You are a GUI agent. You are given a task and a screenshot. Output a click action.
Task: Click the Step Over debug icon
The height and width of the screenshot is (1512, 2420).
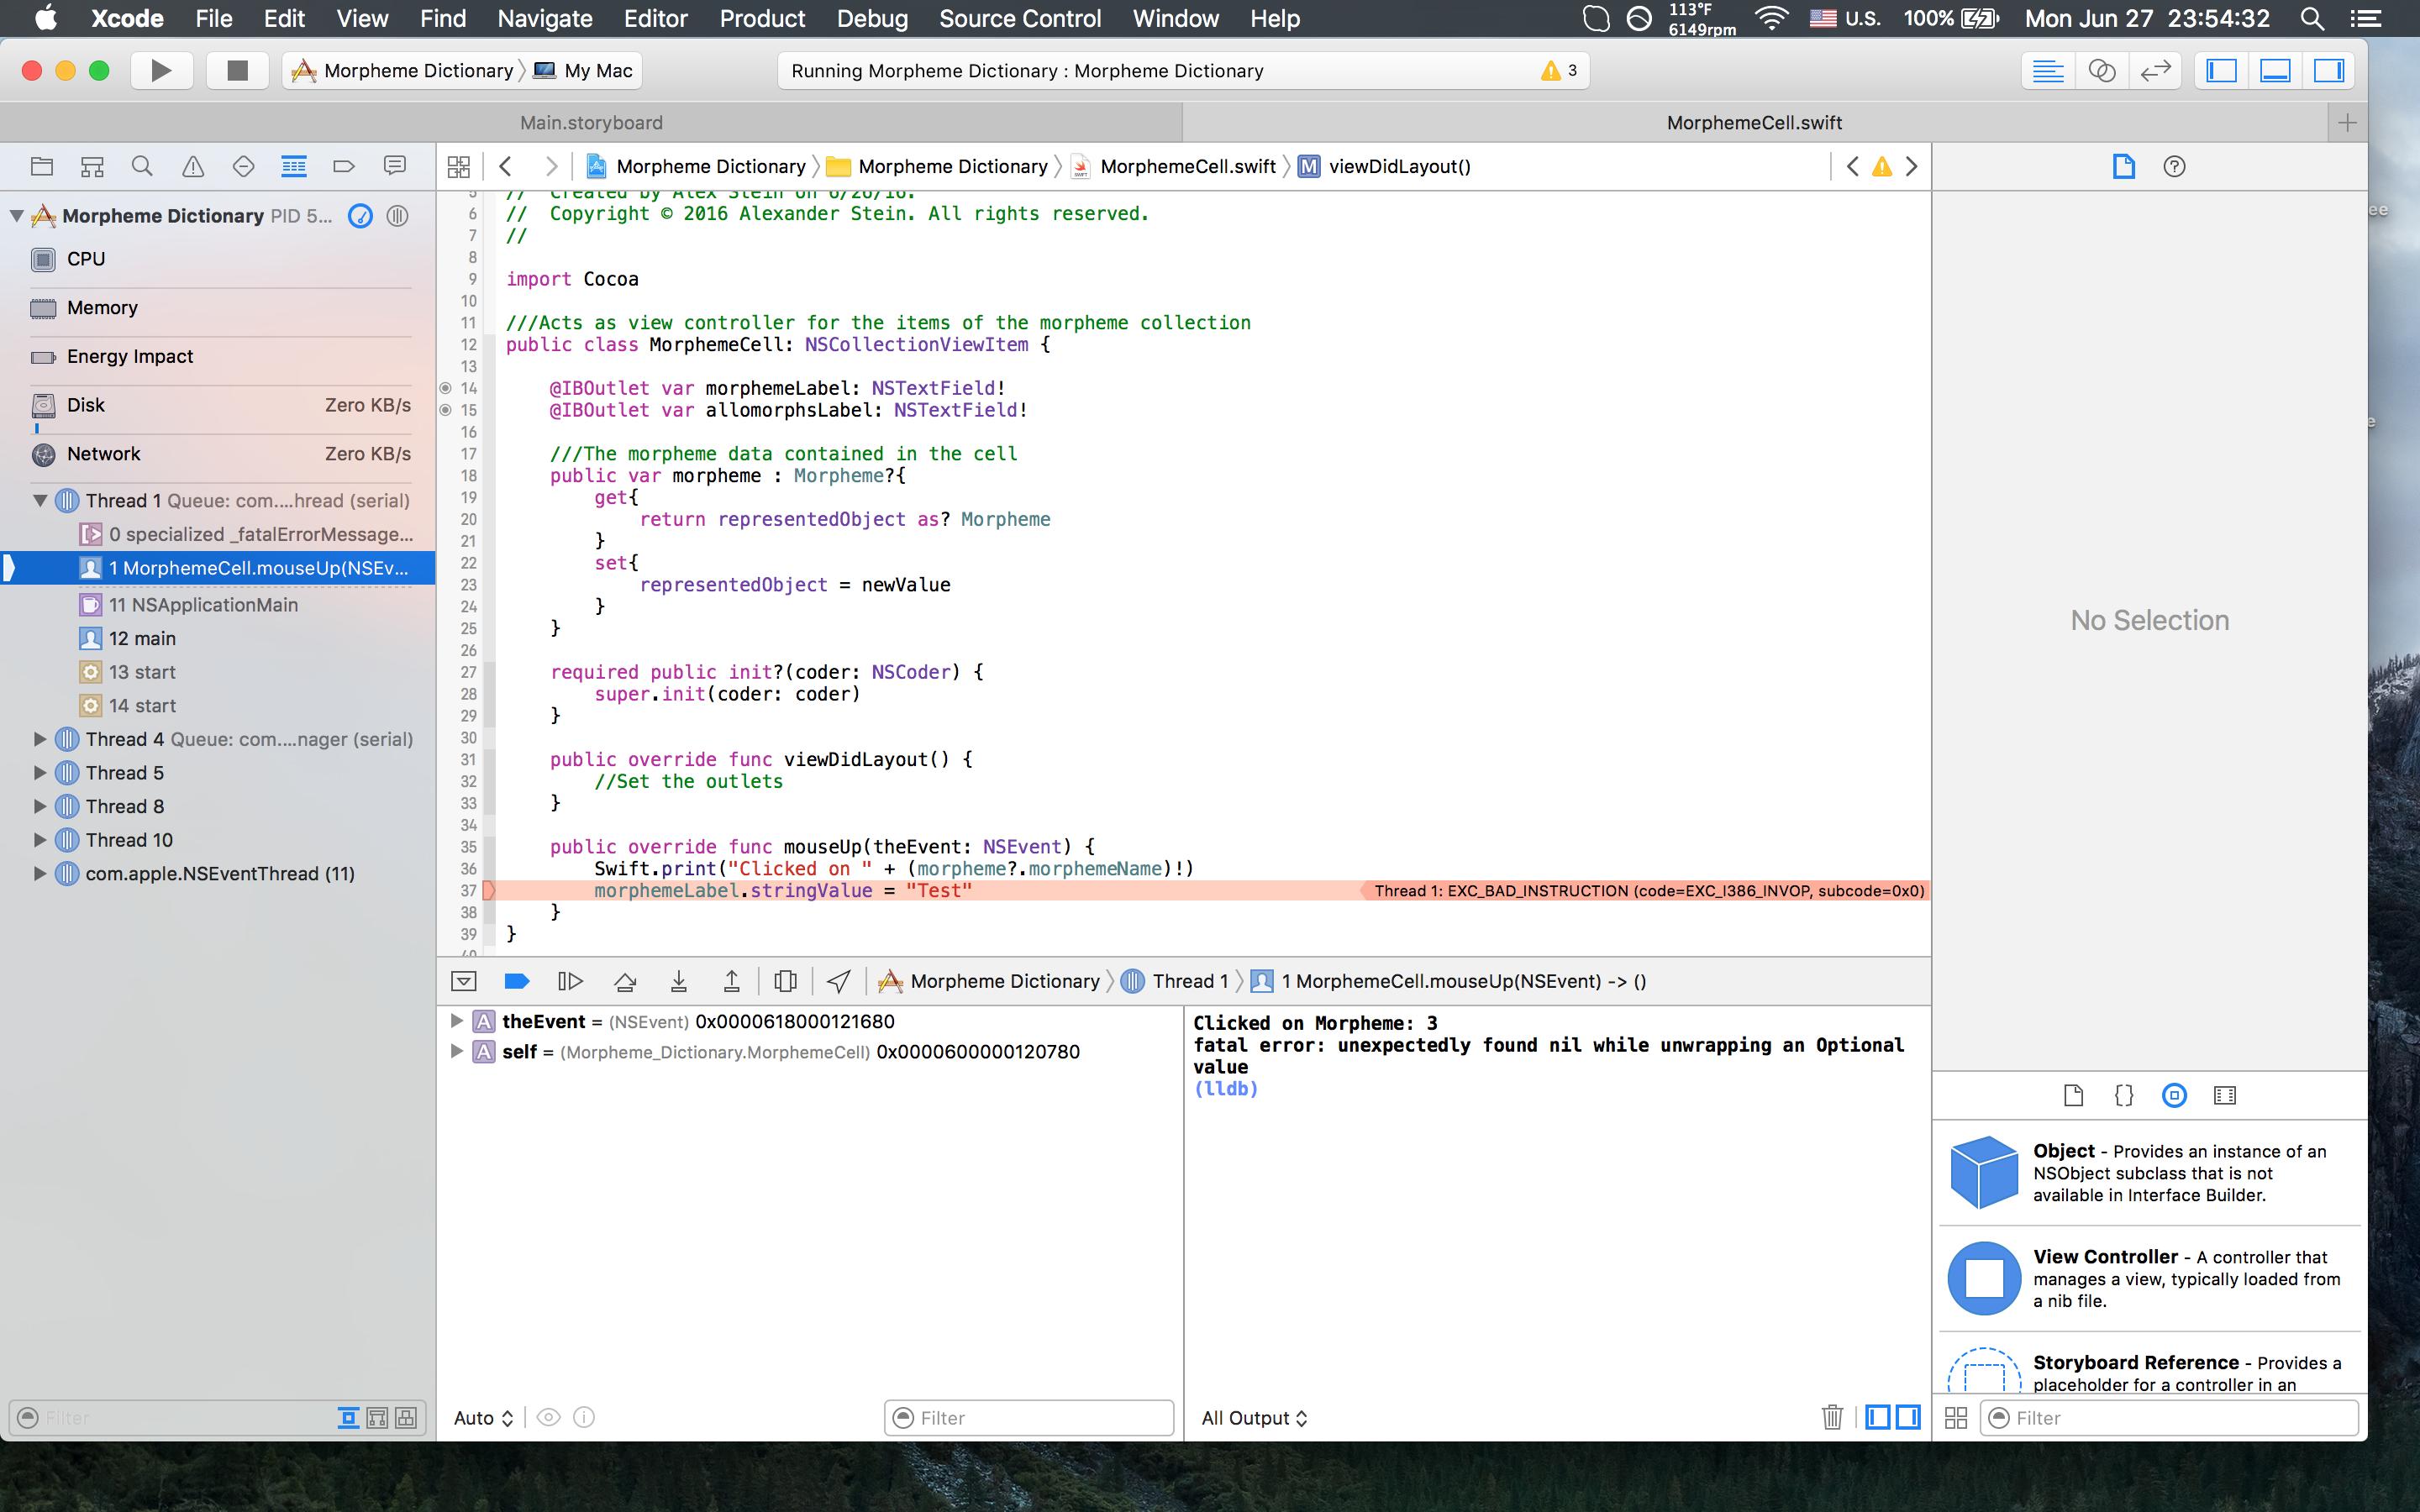[625, 981]
